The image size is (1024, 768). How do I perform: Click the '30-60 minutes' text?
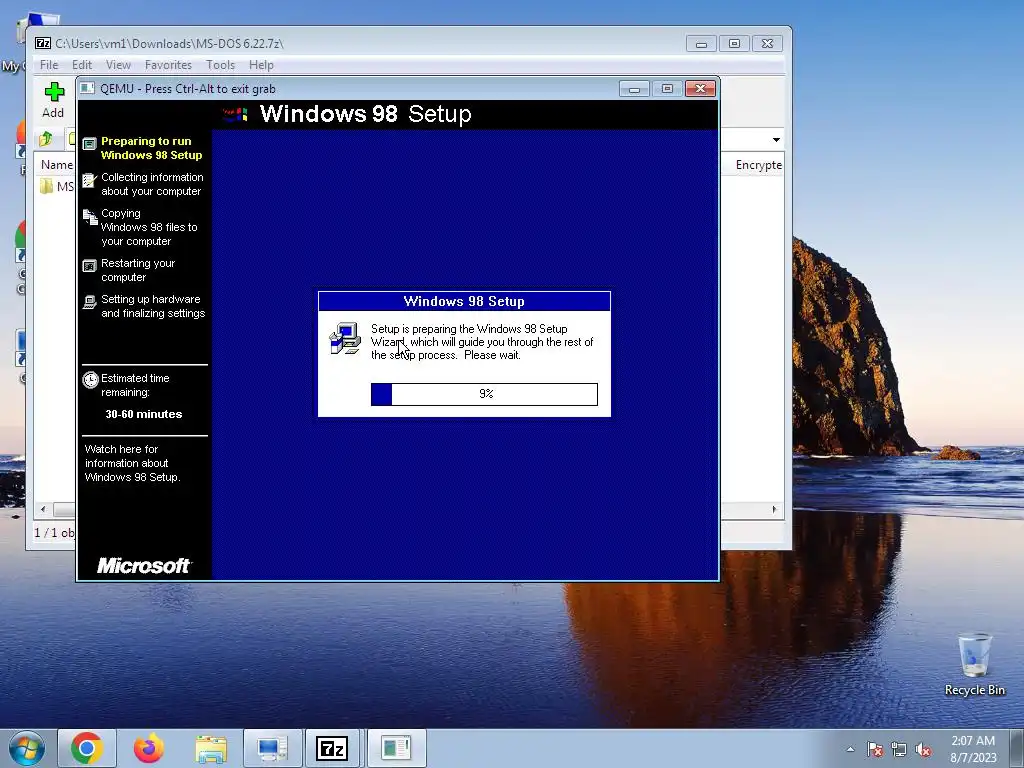pos(144,414)
